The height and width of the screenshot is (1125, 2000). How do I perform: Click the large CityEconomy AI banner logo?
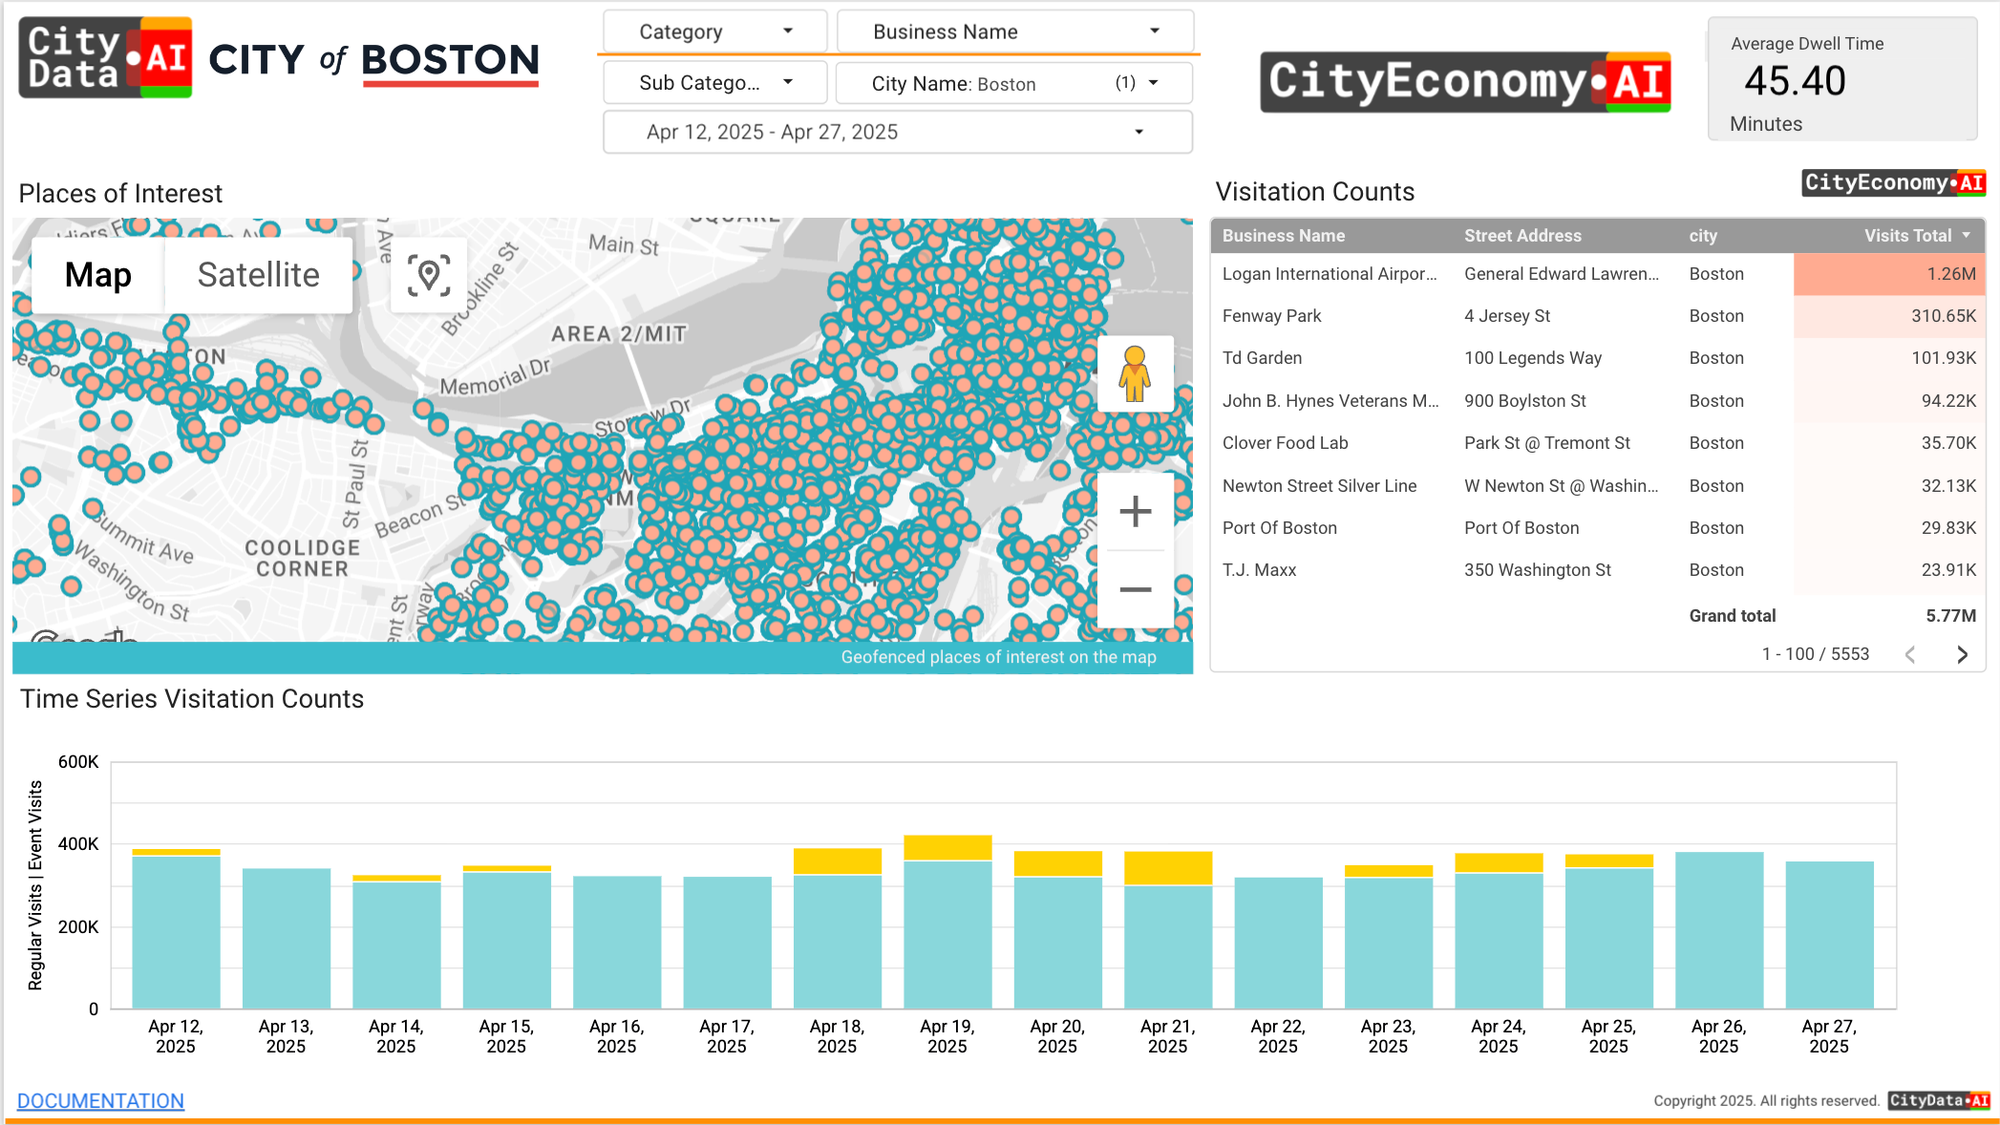[x=1465, y=81]
